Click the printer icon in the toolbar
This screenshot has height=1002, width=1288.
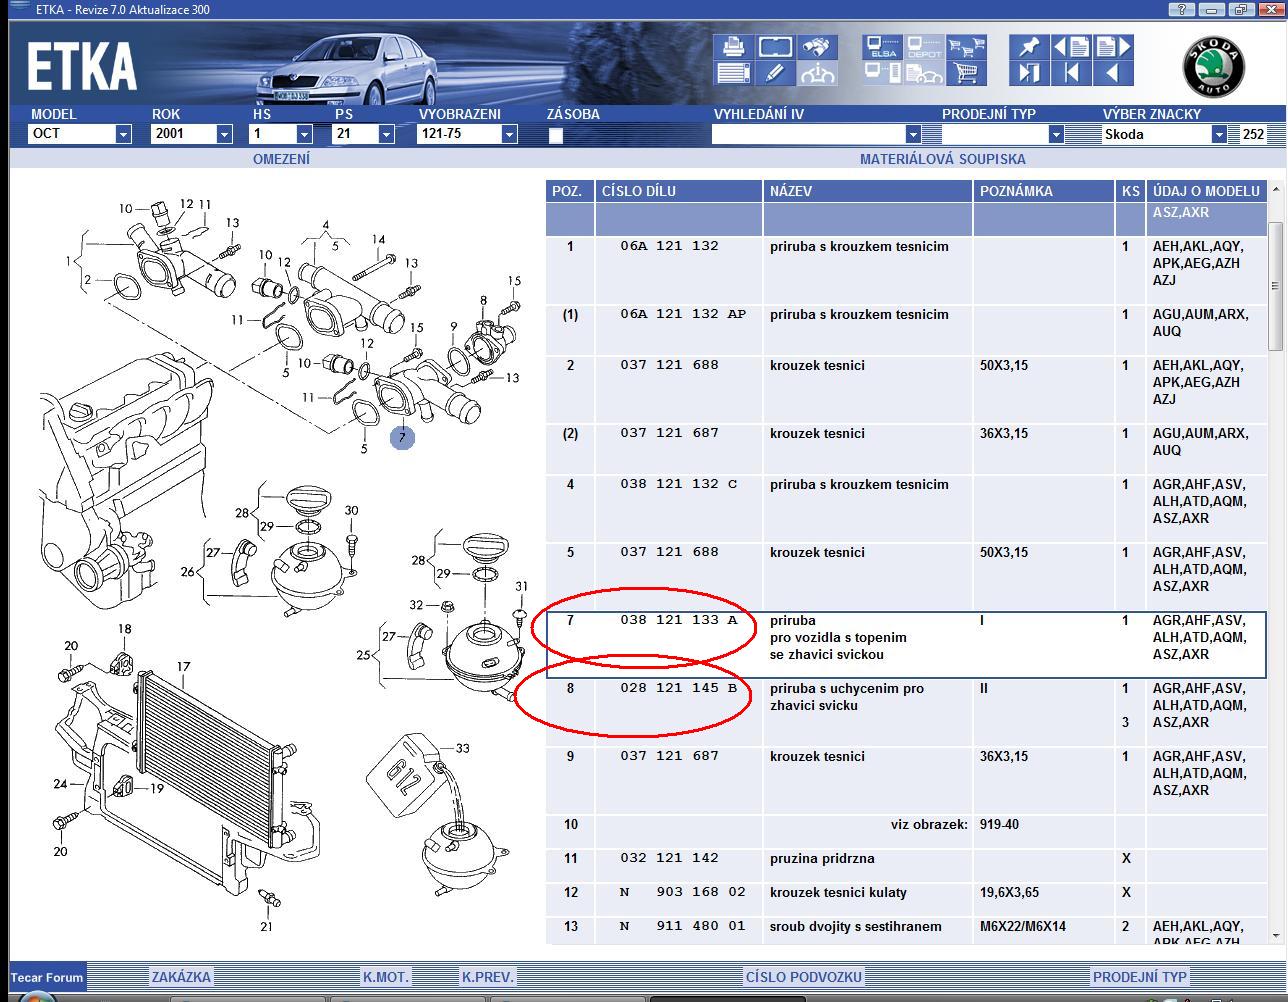733,47
